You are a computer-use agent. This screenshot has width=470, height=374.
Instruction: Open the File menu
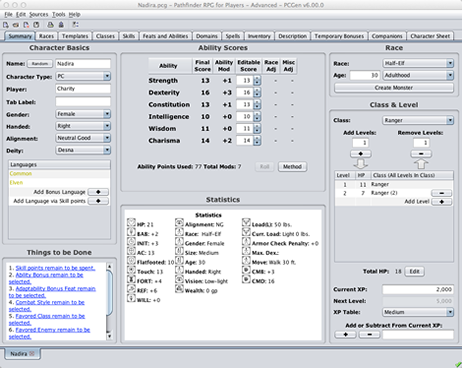[x=8, y=14]
